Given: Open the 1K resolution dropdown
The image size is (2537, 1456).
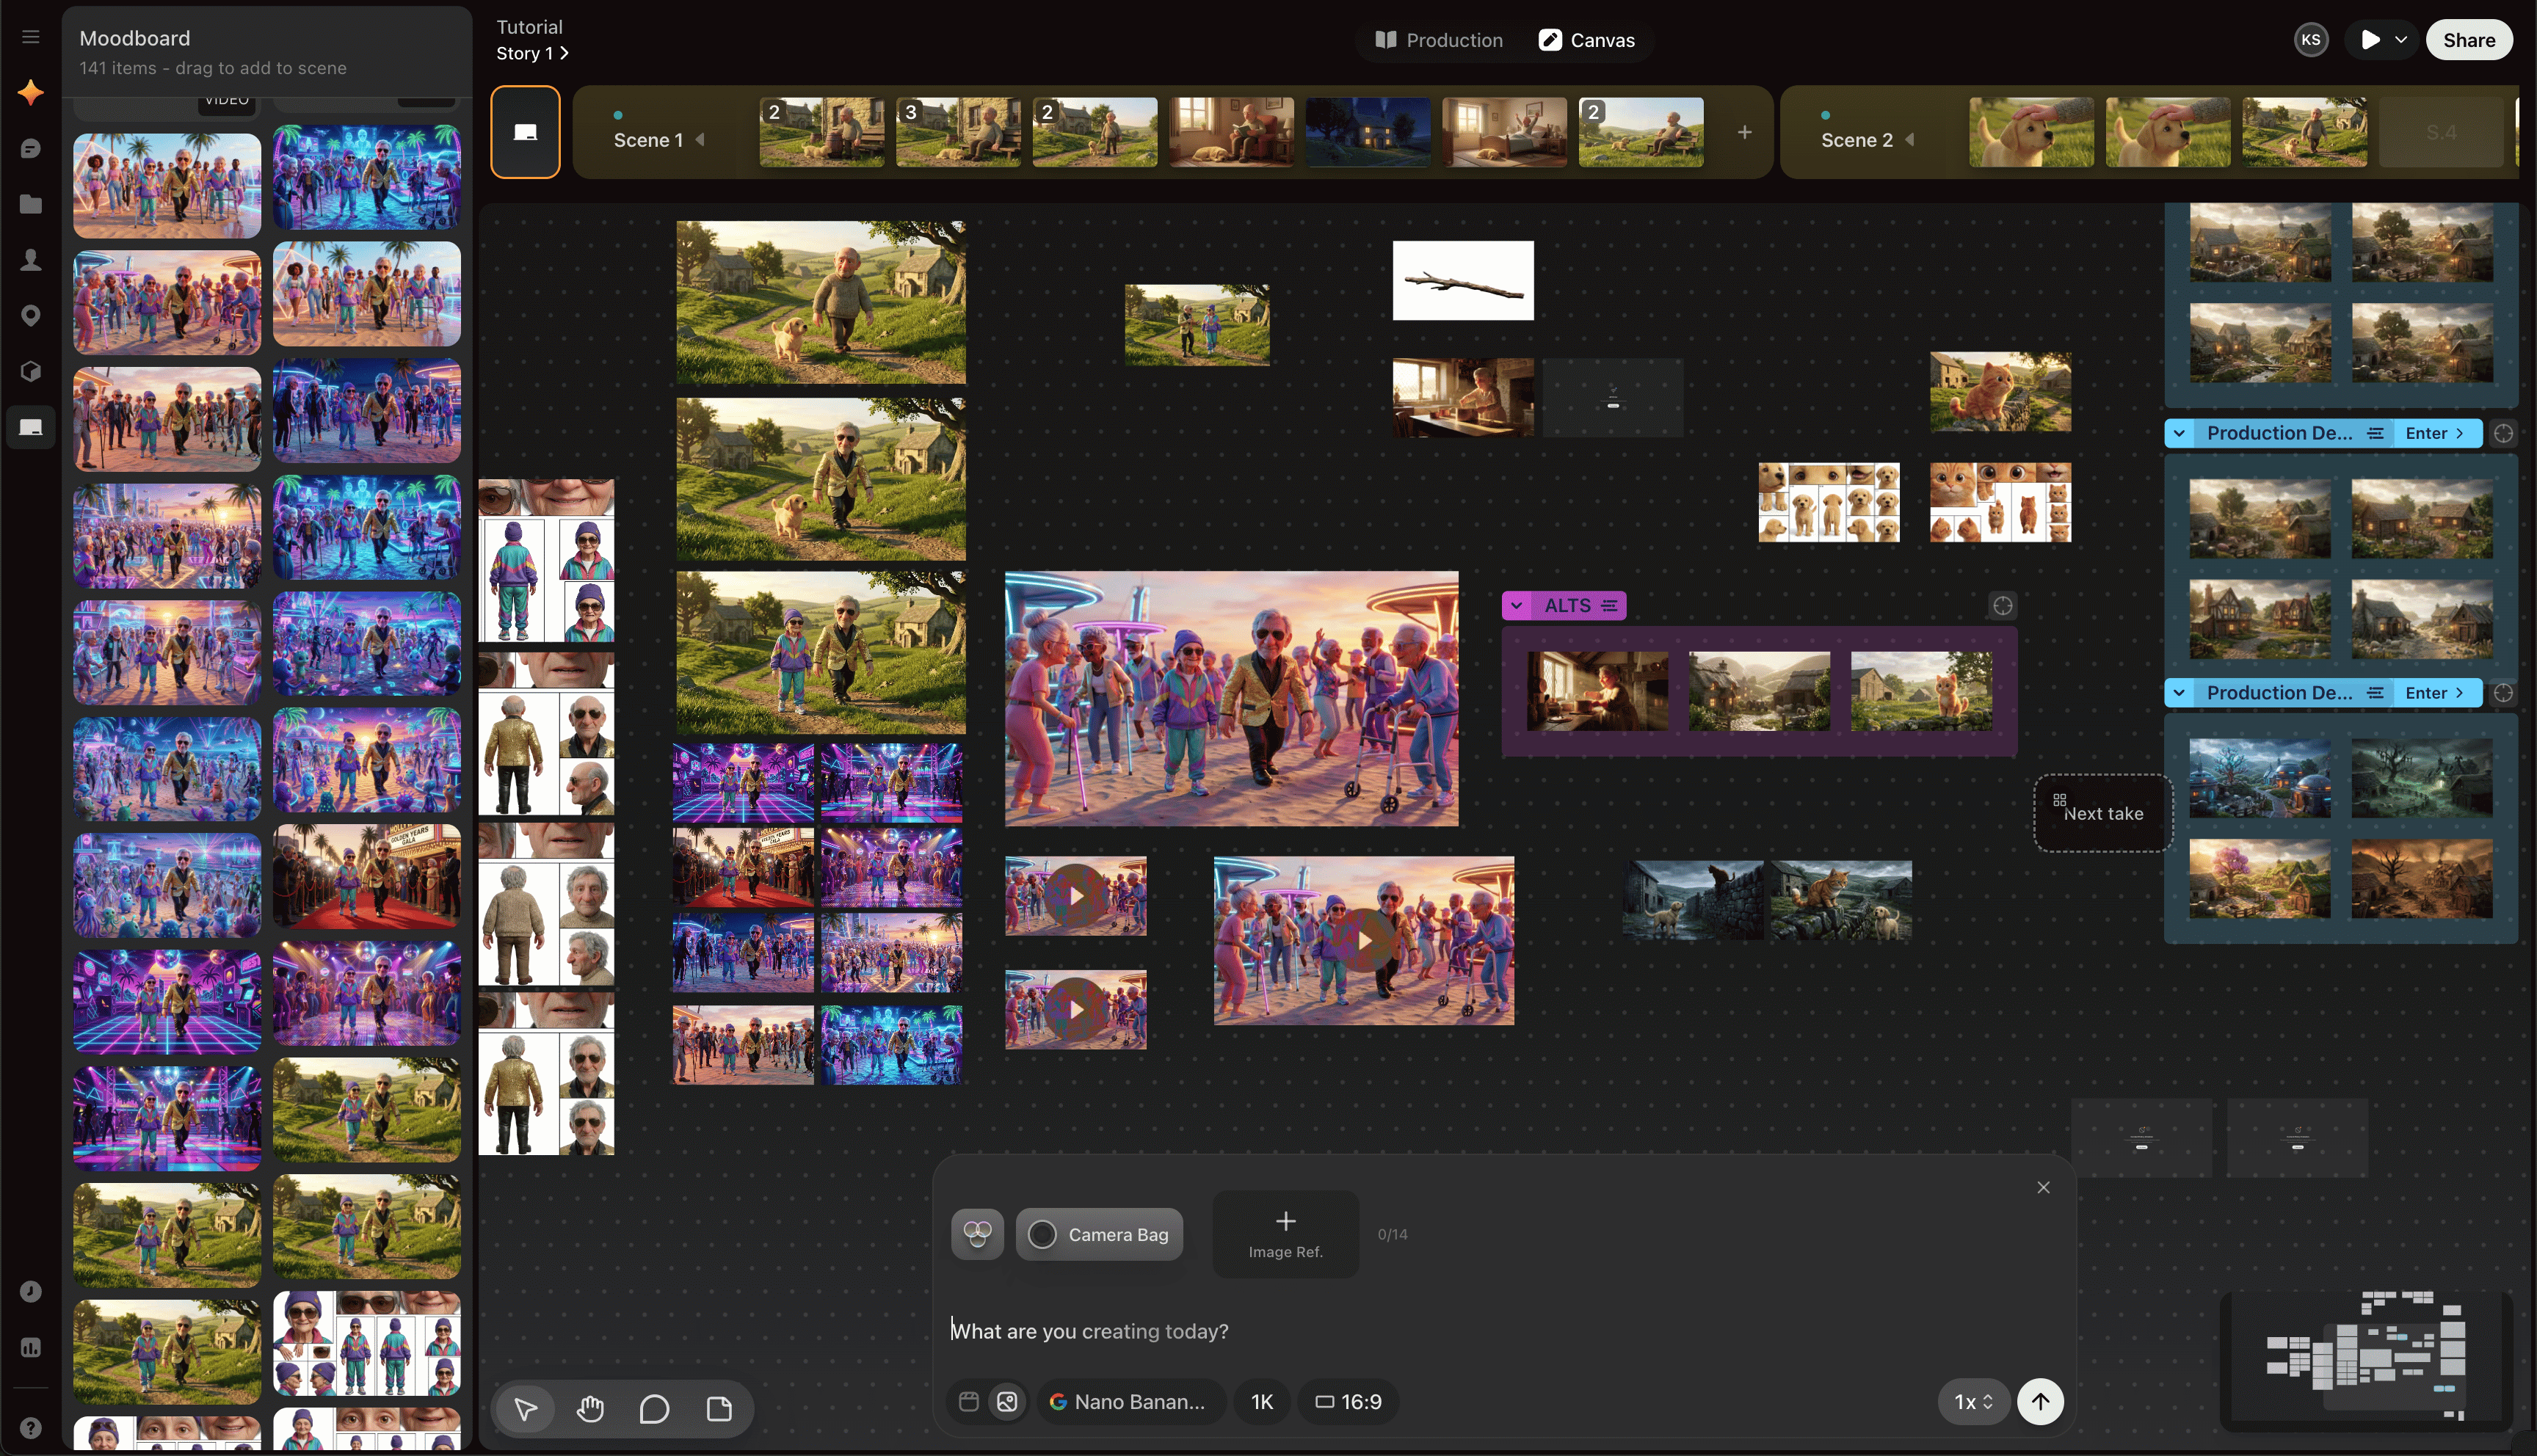Looking at the screenshot, I should pos(1262,1401).
